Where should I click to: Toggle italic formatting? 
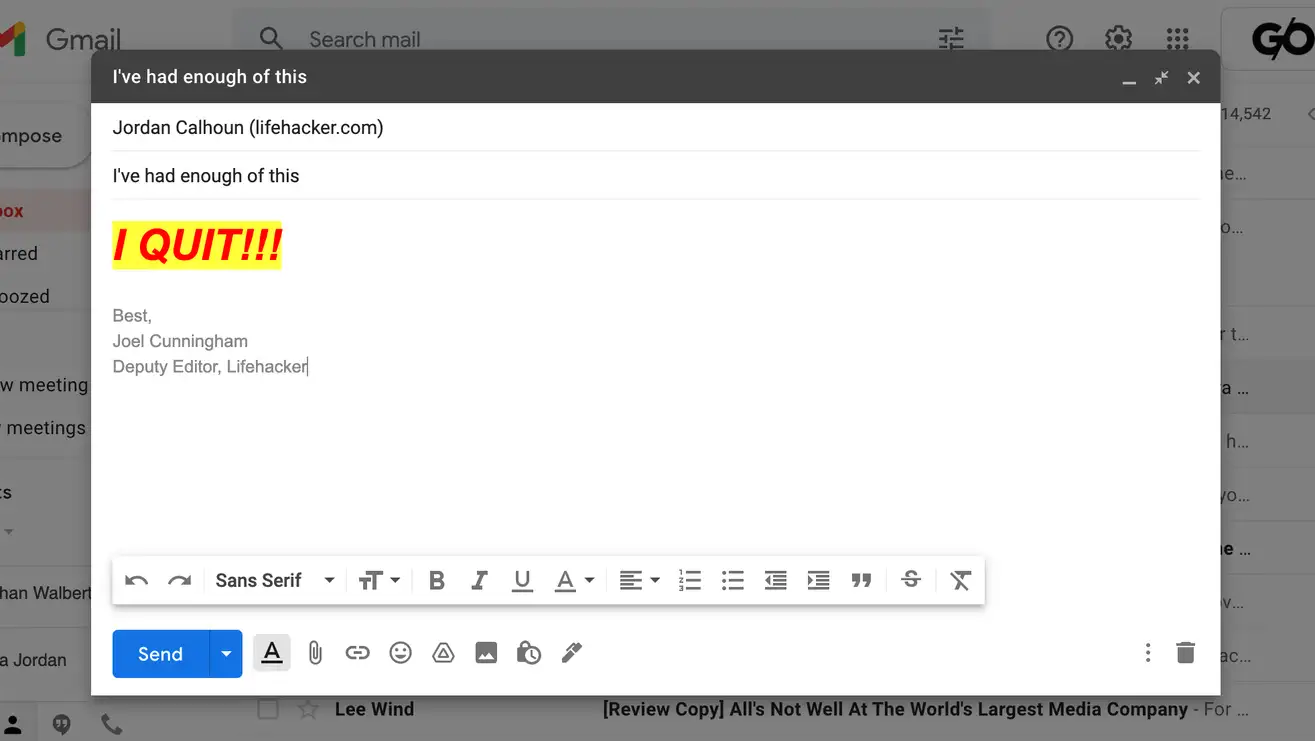click(479, 580)
